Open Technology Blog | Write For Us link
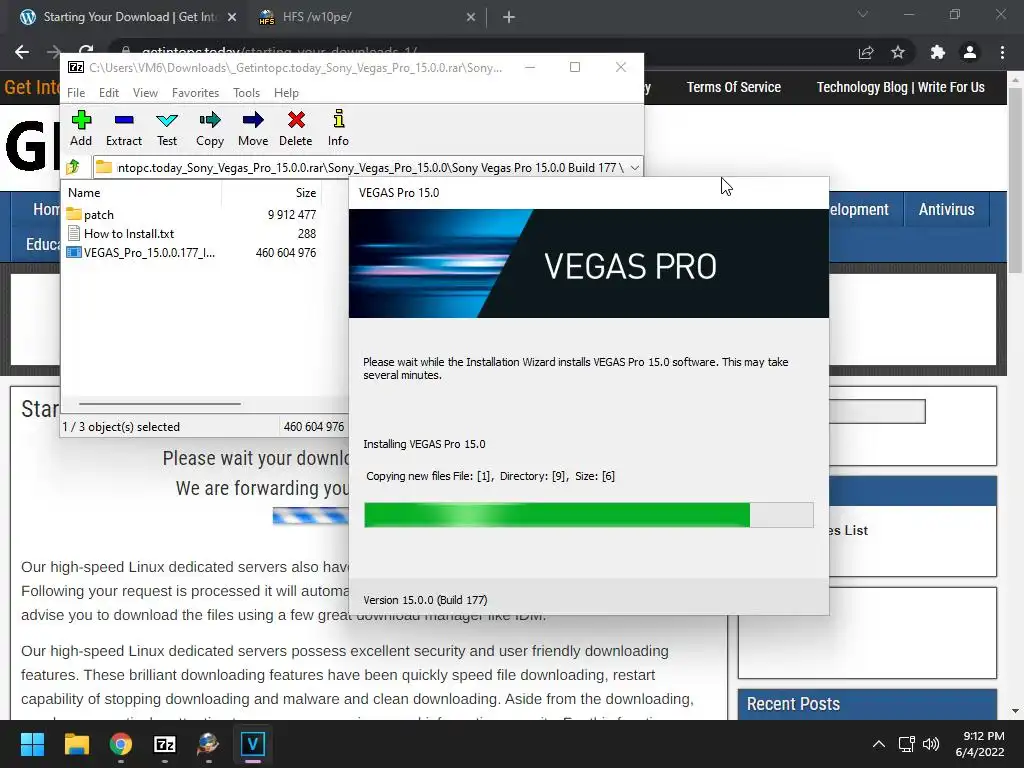The width and height of the screenshot is (1024, 768). point(901,87)
